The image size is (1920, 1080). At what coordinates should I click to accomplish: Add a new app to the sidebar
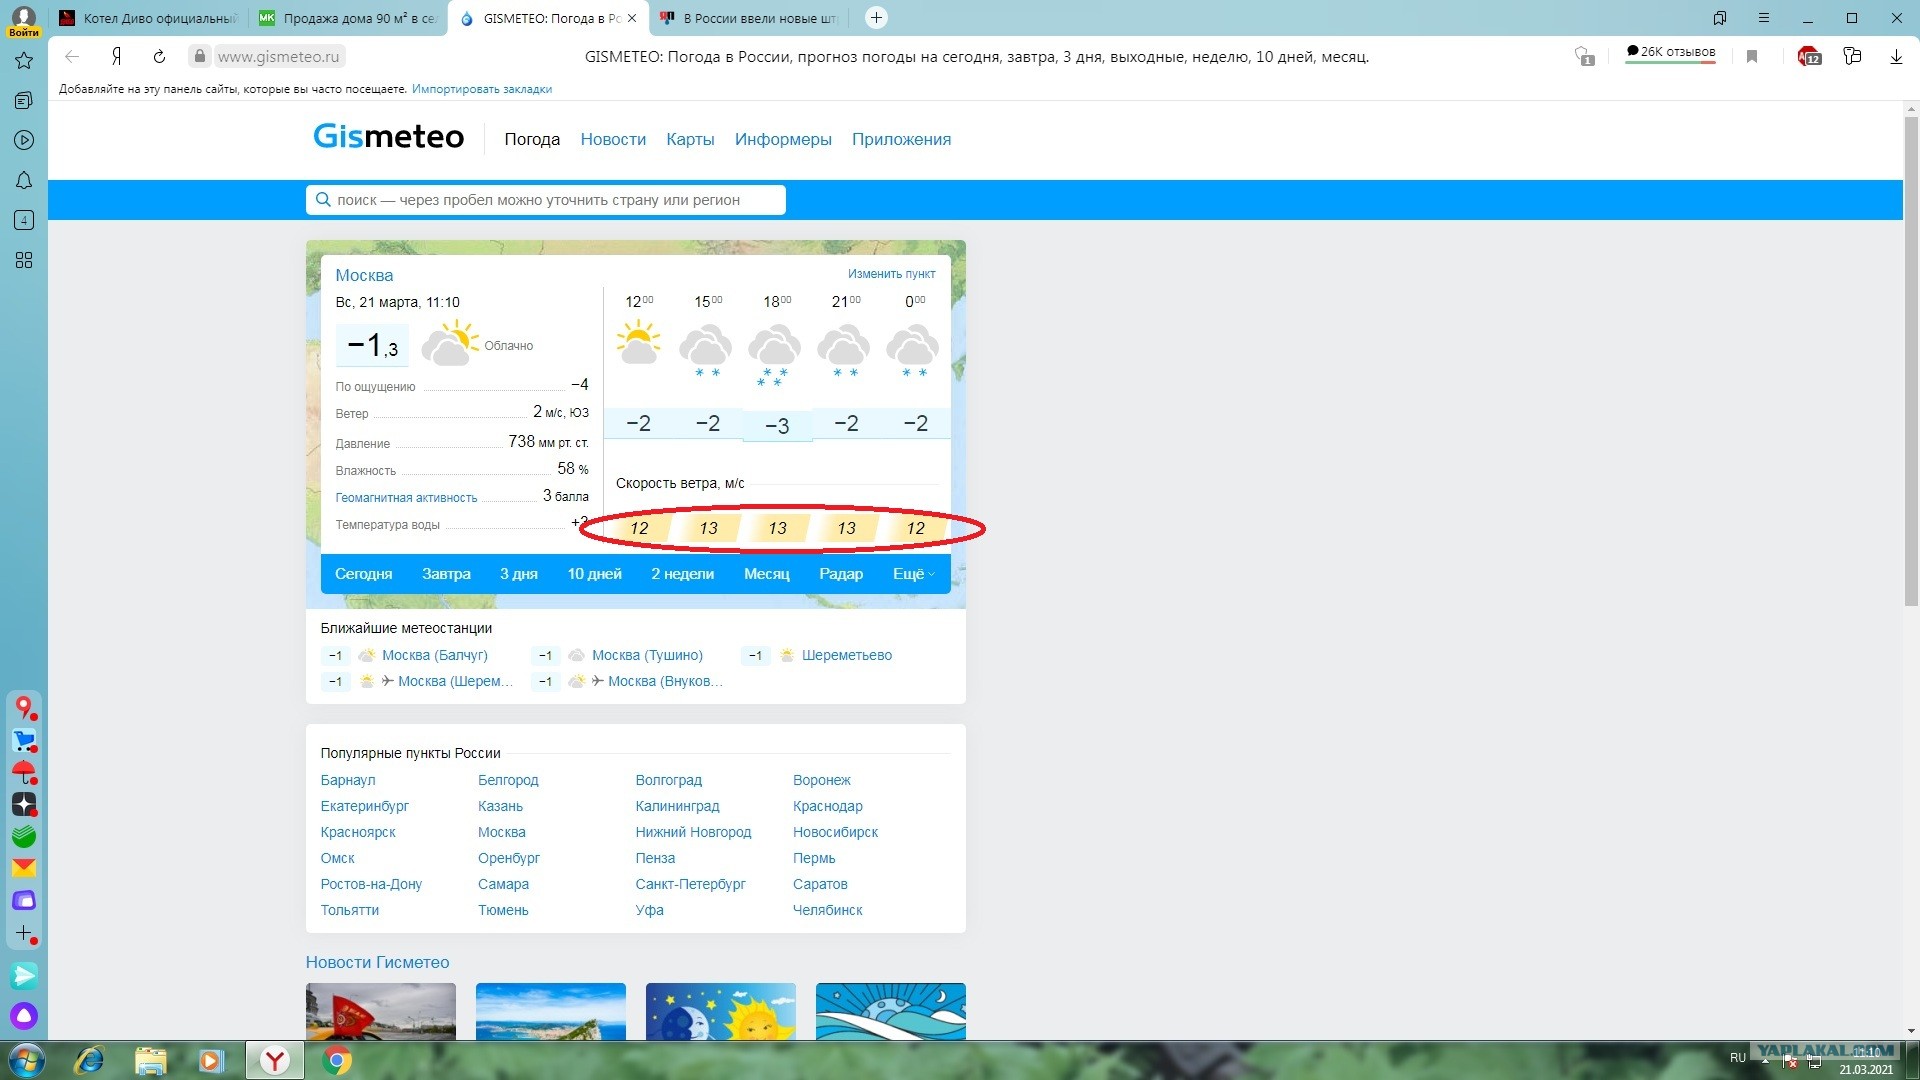pyautogui.click(x=24, y=933)
